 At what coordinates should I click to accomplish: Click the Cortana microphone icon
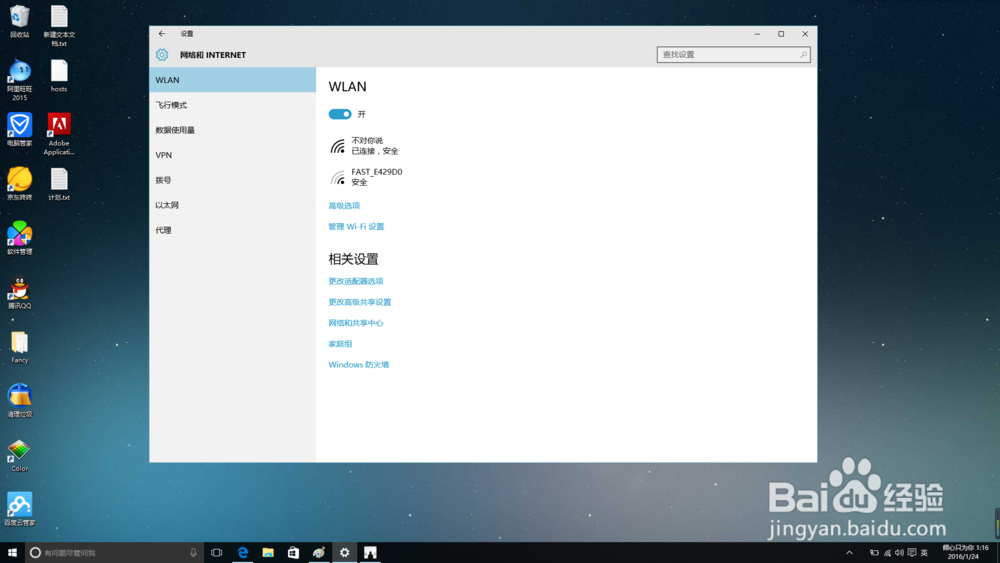[x=193, y=553]
